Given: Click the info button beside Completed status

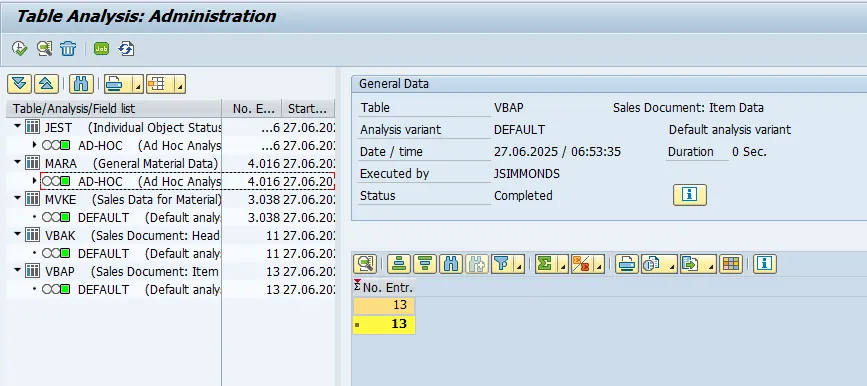Looking at the screenshot, I should pyautogui.click(x=690, y=195).
